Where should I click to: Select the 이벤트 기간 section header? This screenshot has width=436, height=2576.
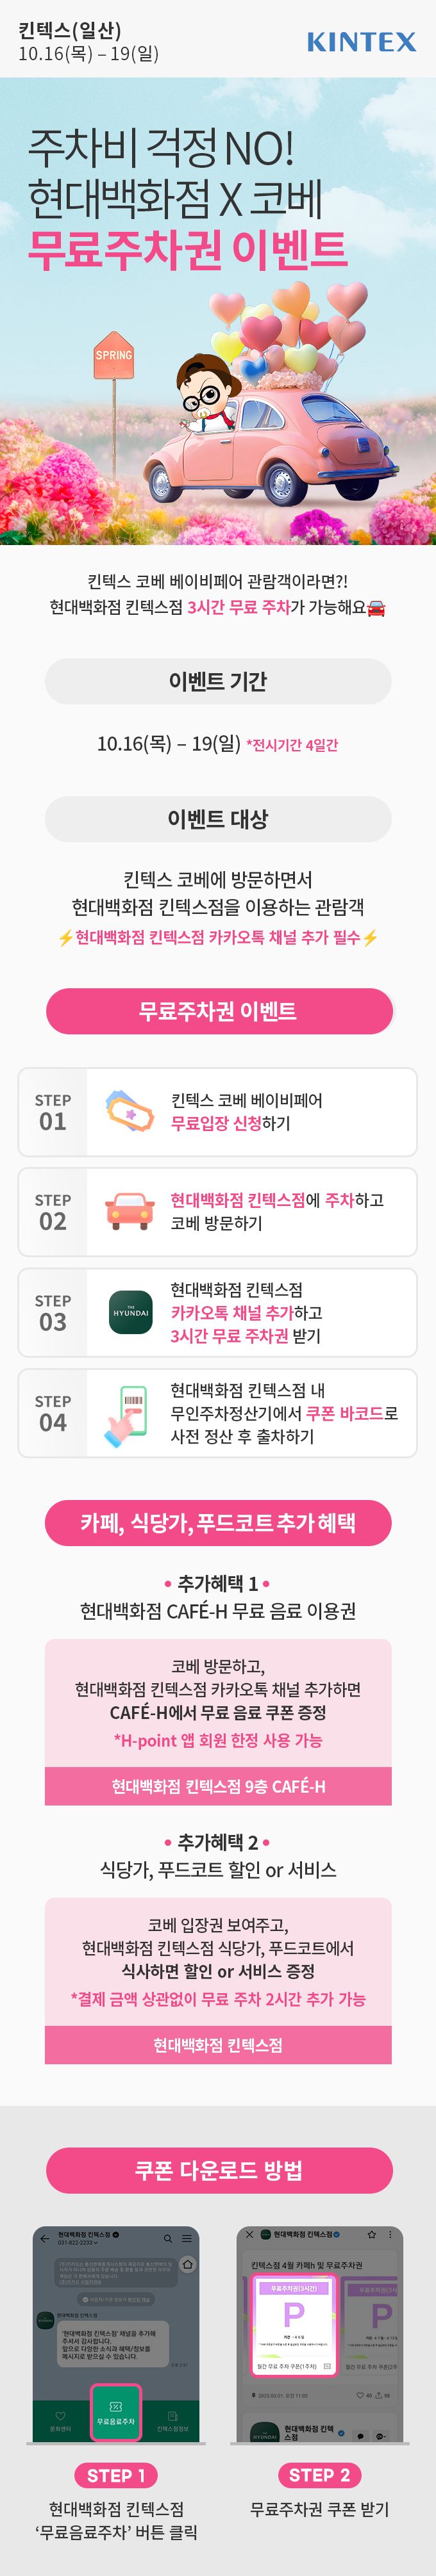point(218,681)
